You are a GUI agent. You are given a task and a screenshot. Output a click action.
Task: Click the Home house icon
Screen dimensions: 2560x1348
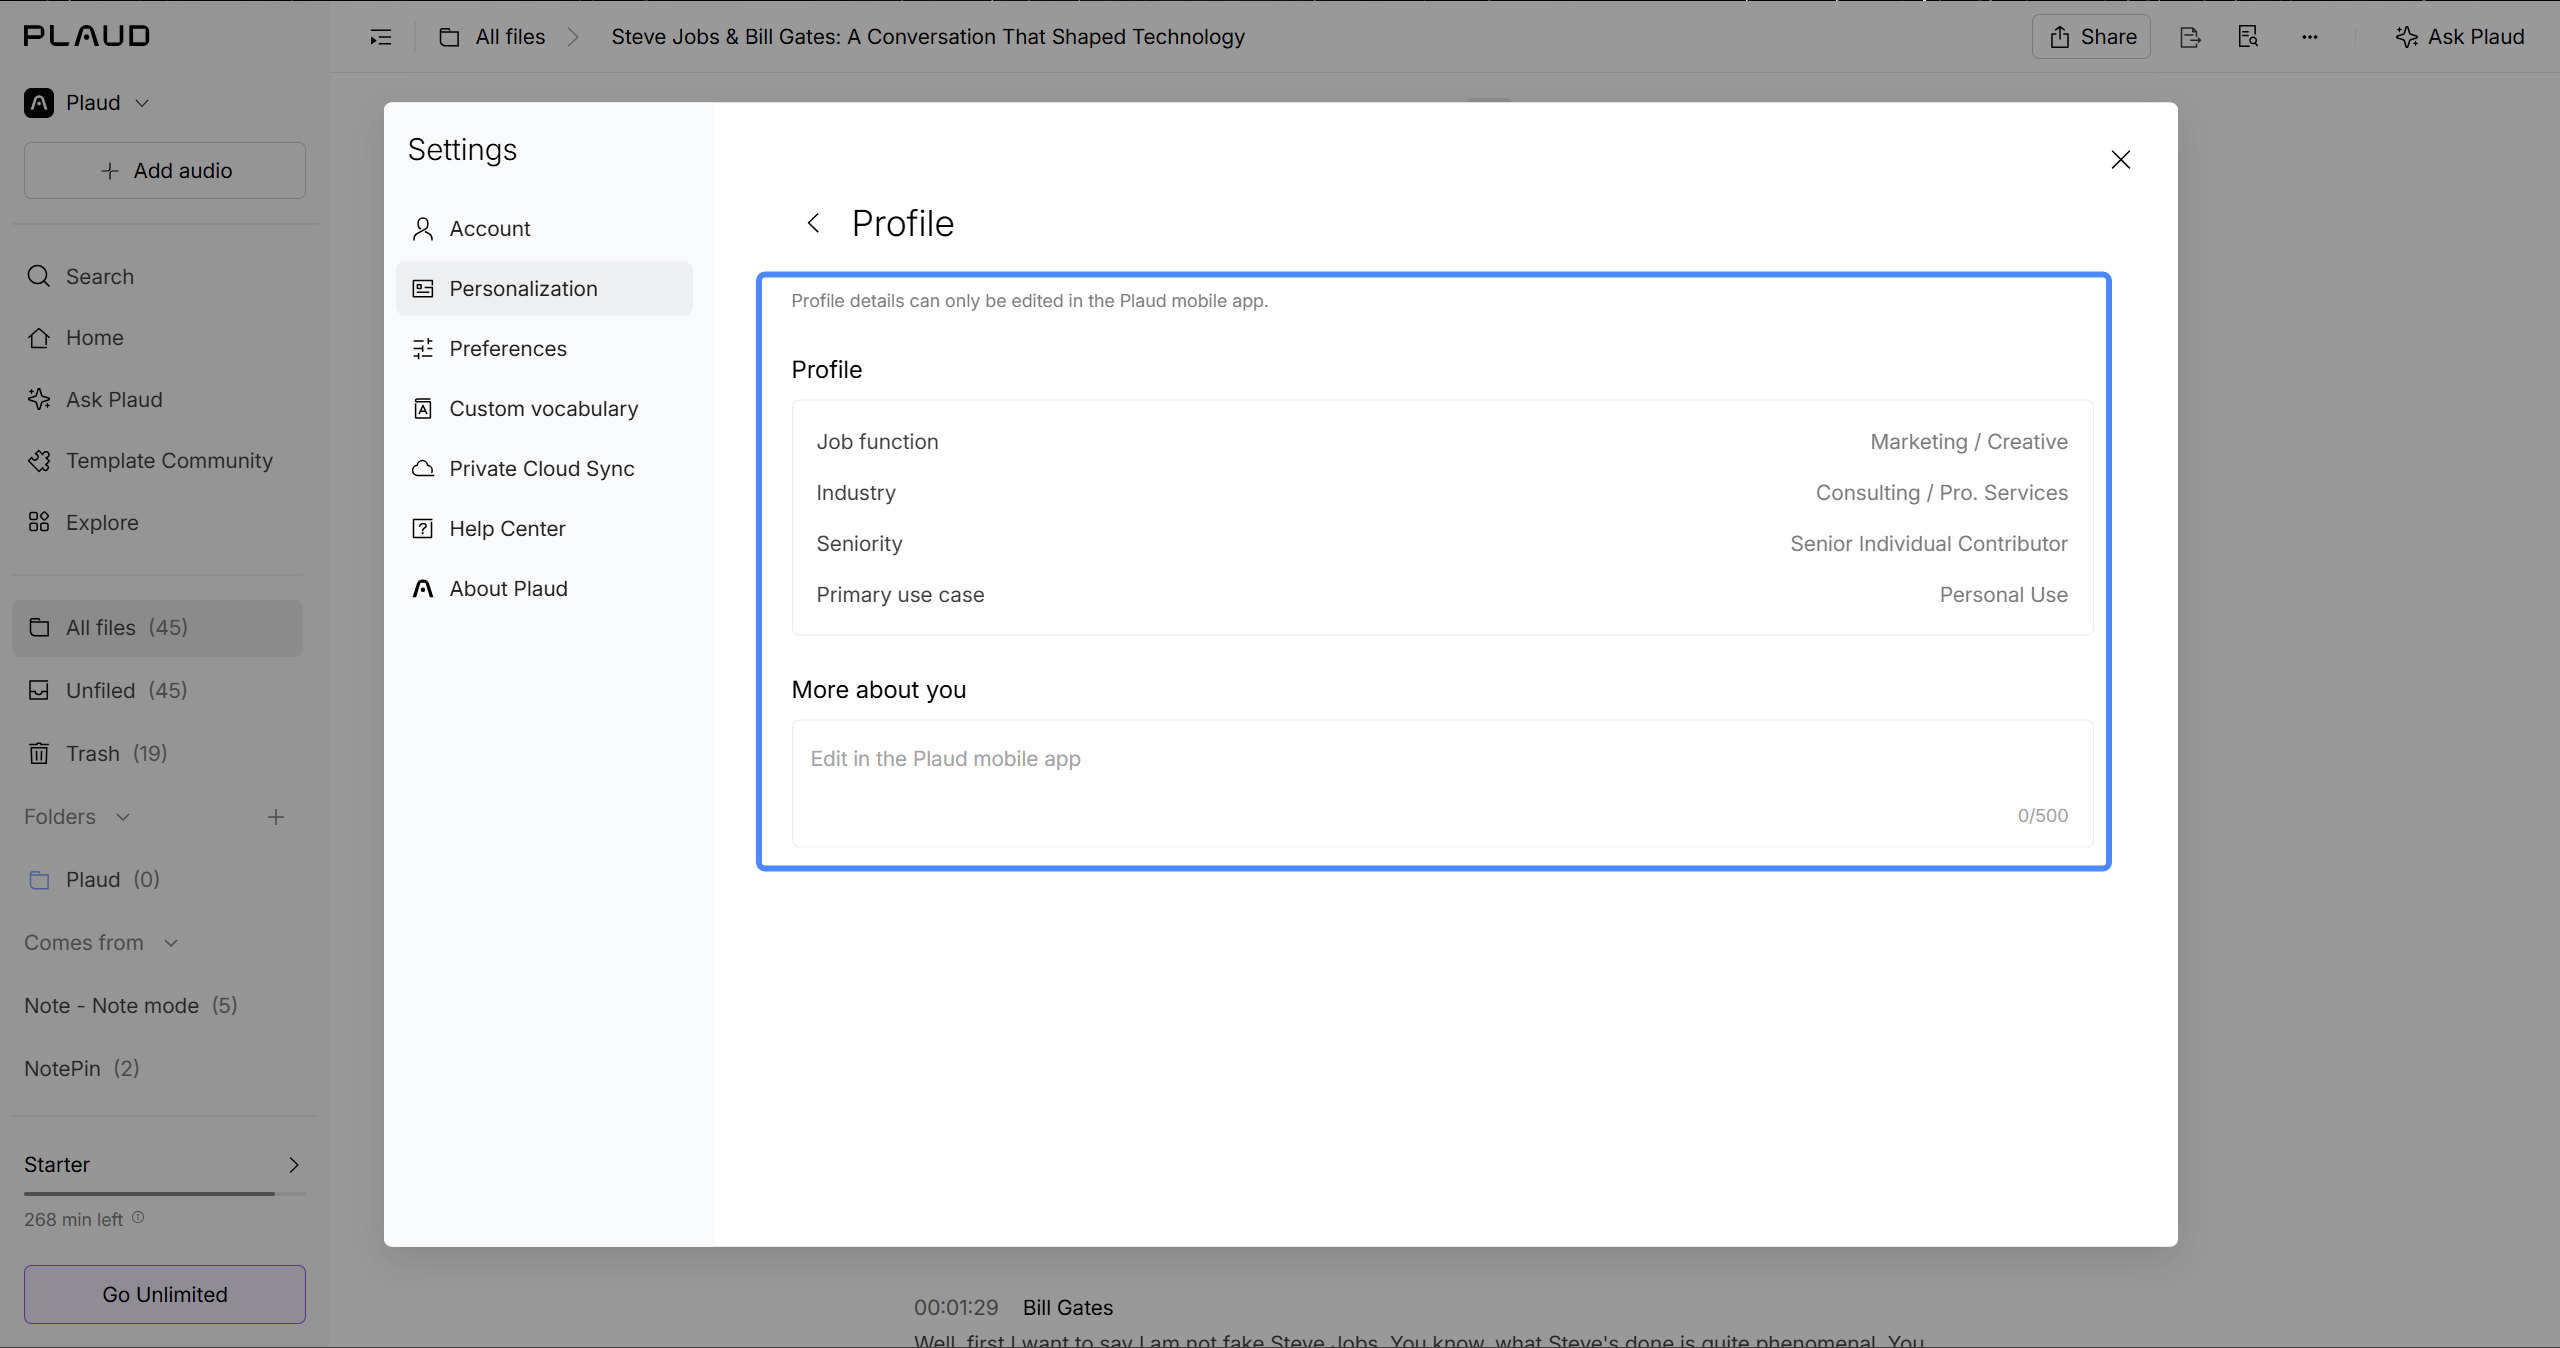(39, 338)
